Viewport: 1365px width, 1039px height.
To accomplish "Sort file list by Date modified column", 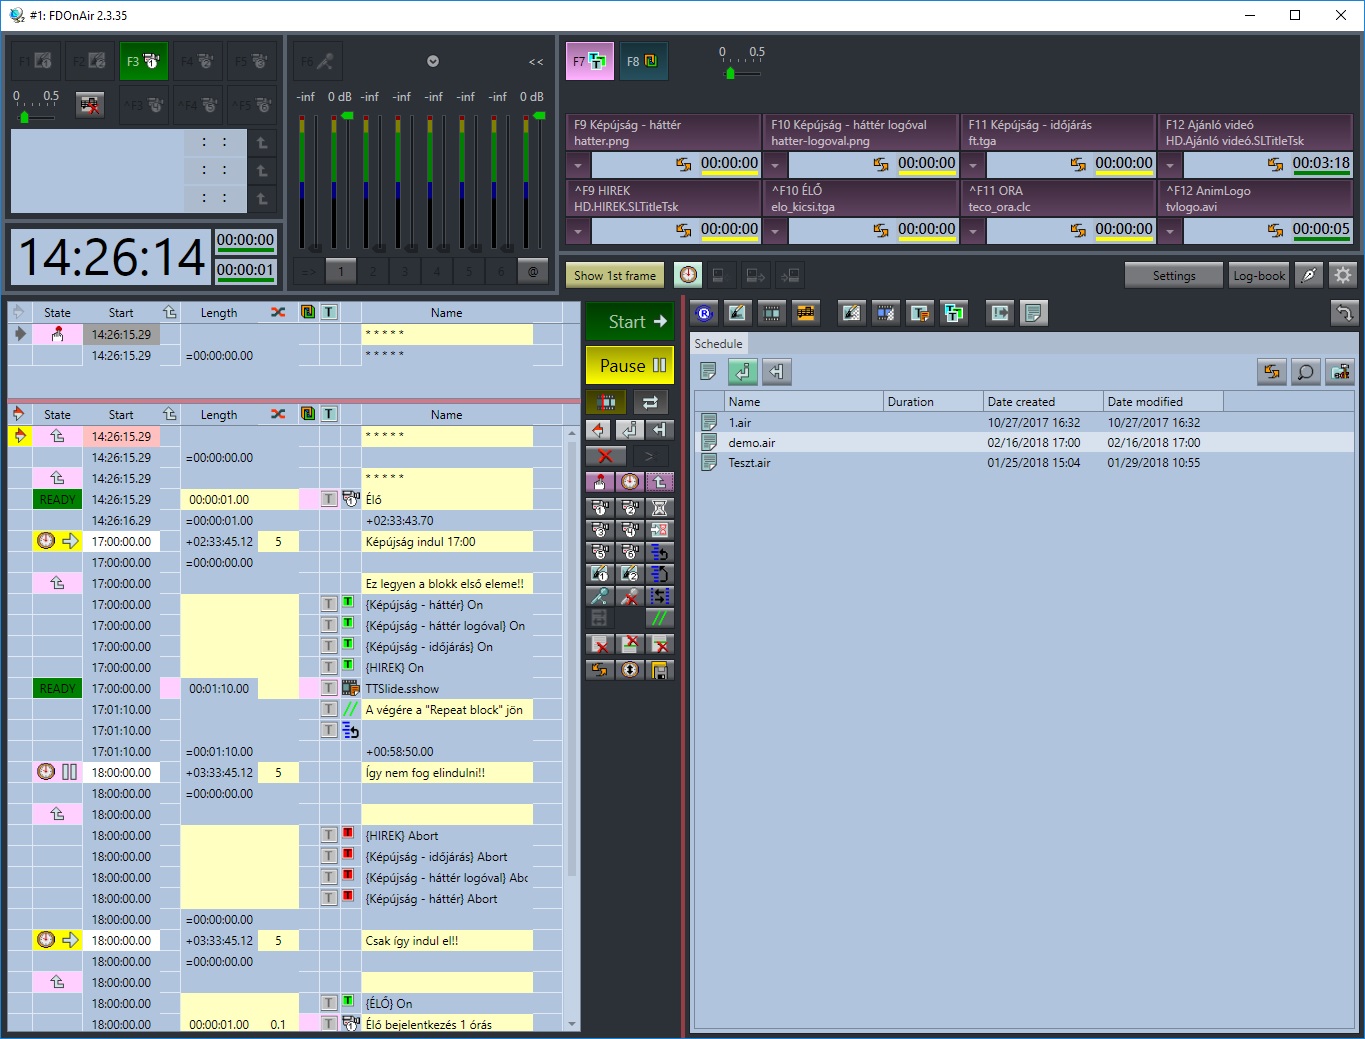I will (x=1163, y=401).
